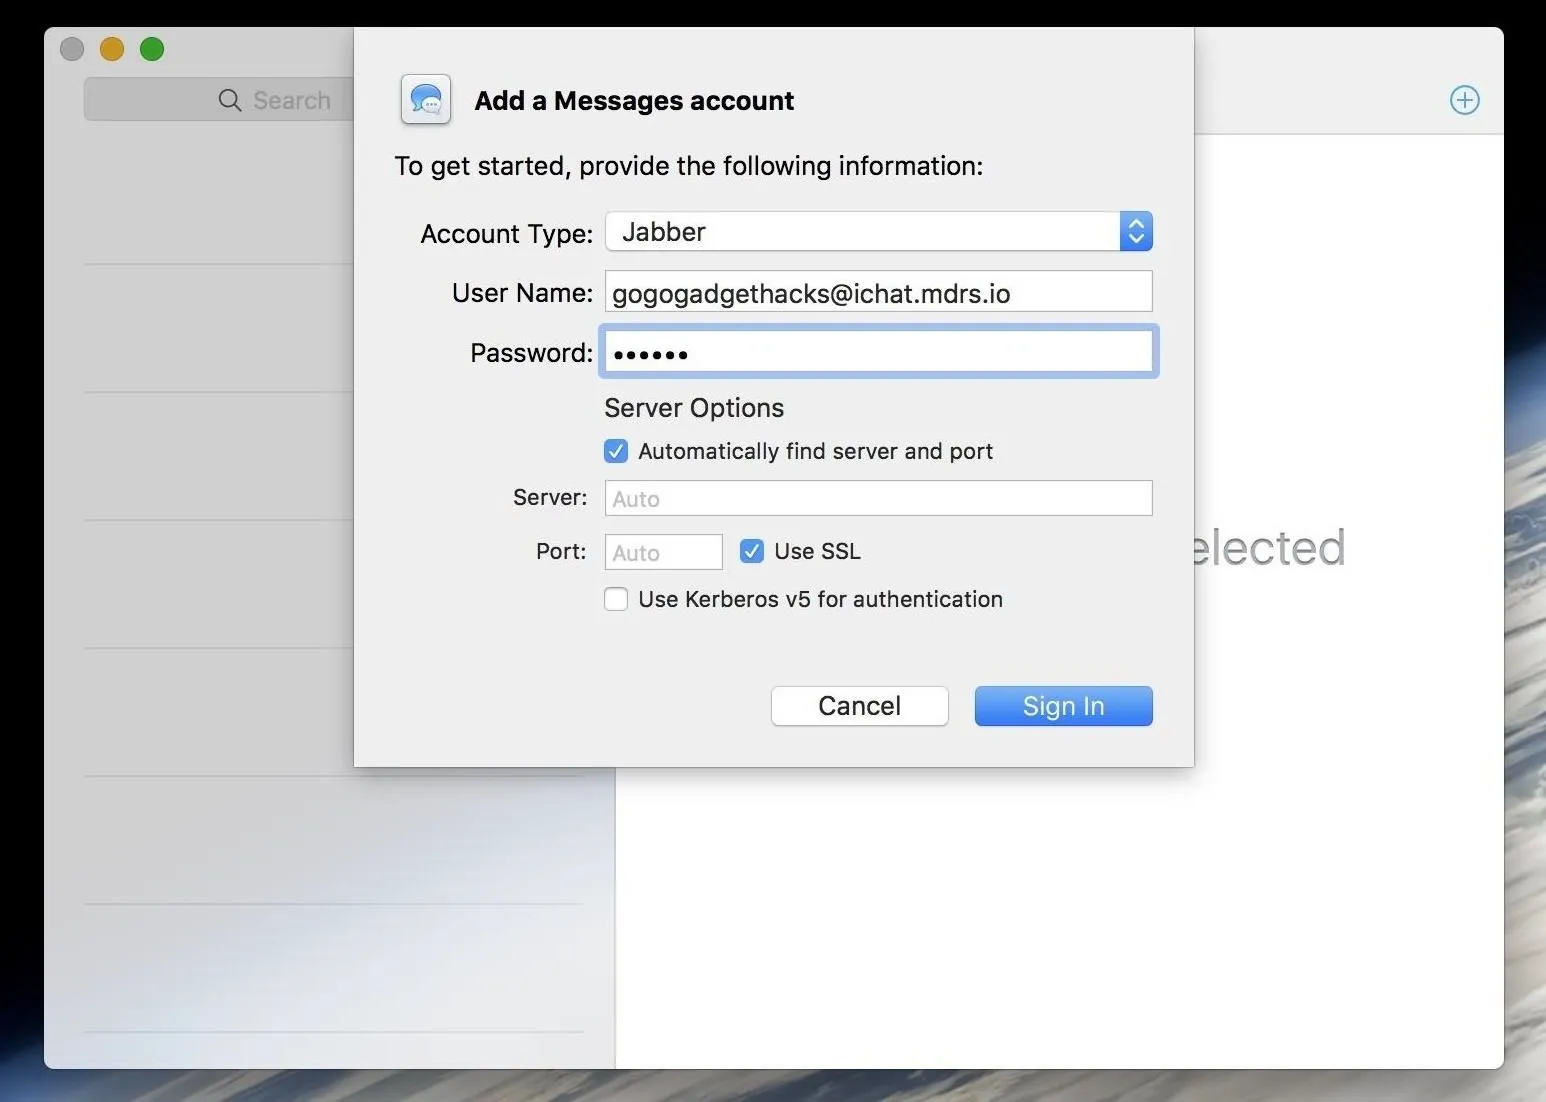This screenshot has height=1102, width=1546.
Task: Click the Messages app icon in dialog header
Action: [x=426, y=99]
